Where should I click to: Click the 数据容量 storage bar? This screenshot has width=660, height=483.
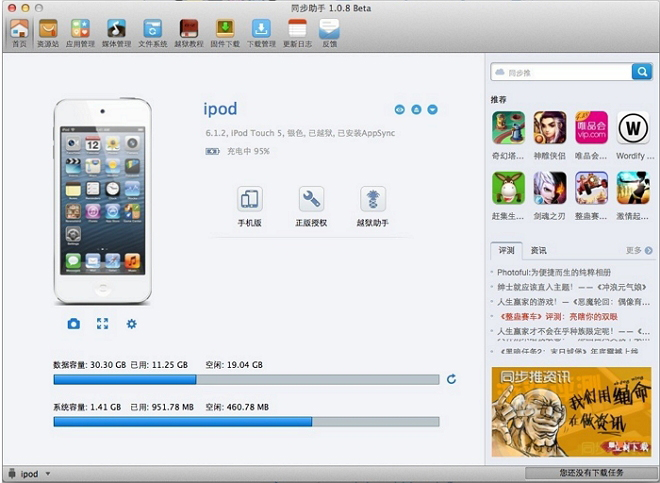coord(246,379)
